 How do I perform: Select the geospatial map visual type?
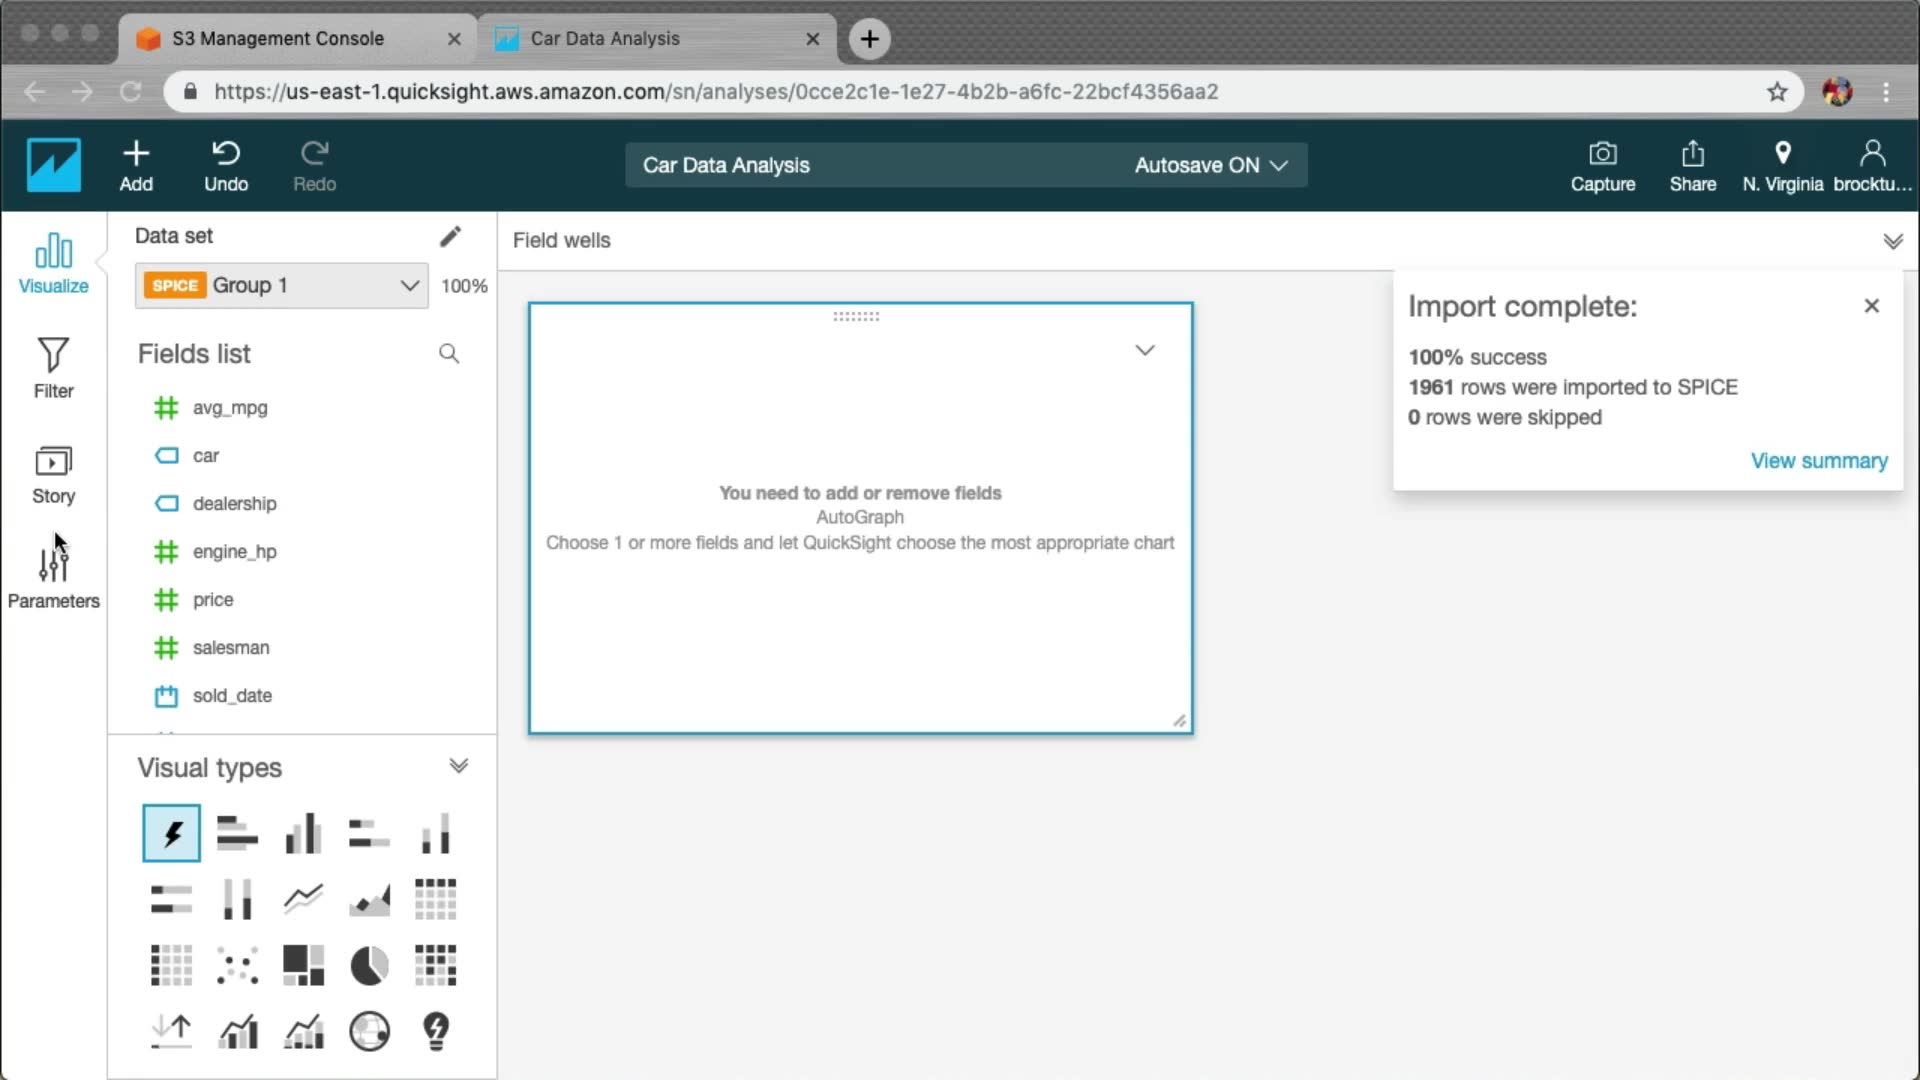tap(369, 1031)
